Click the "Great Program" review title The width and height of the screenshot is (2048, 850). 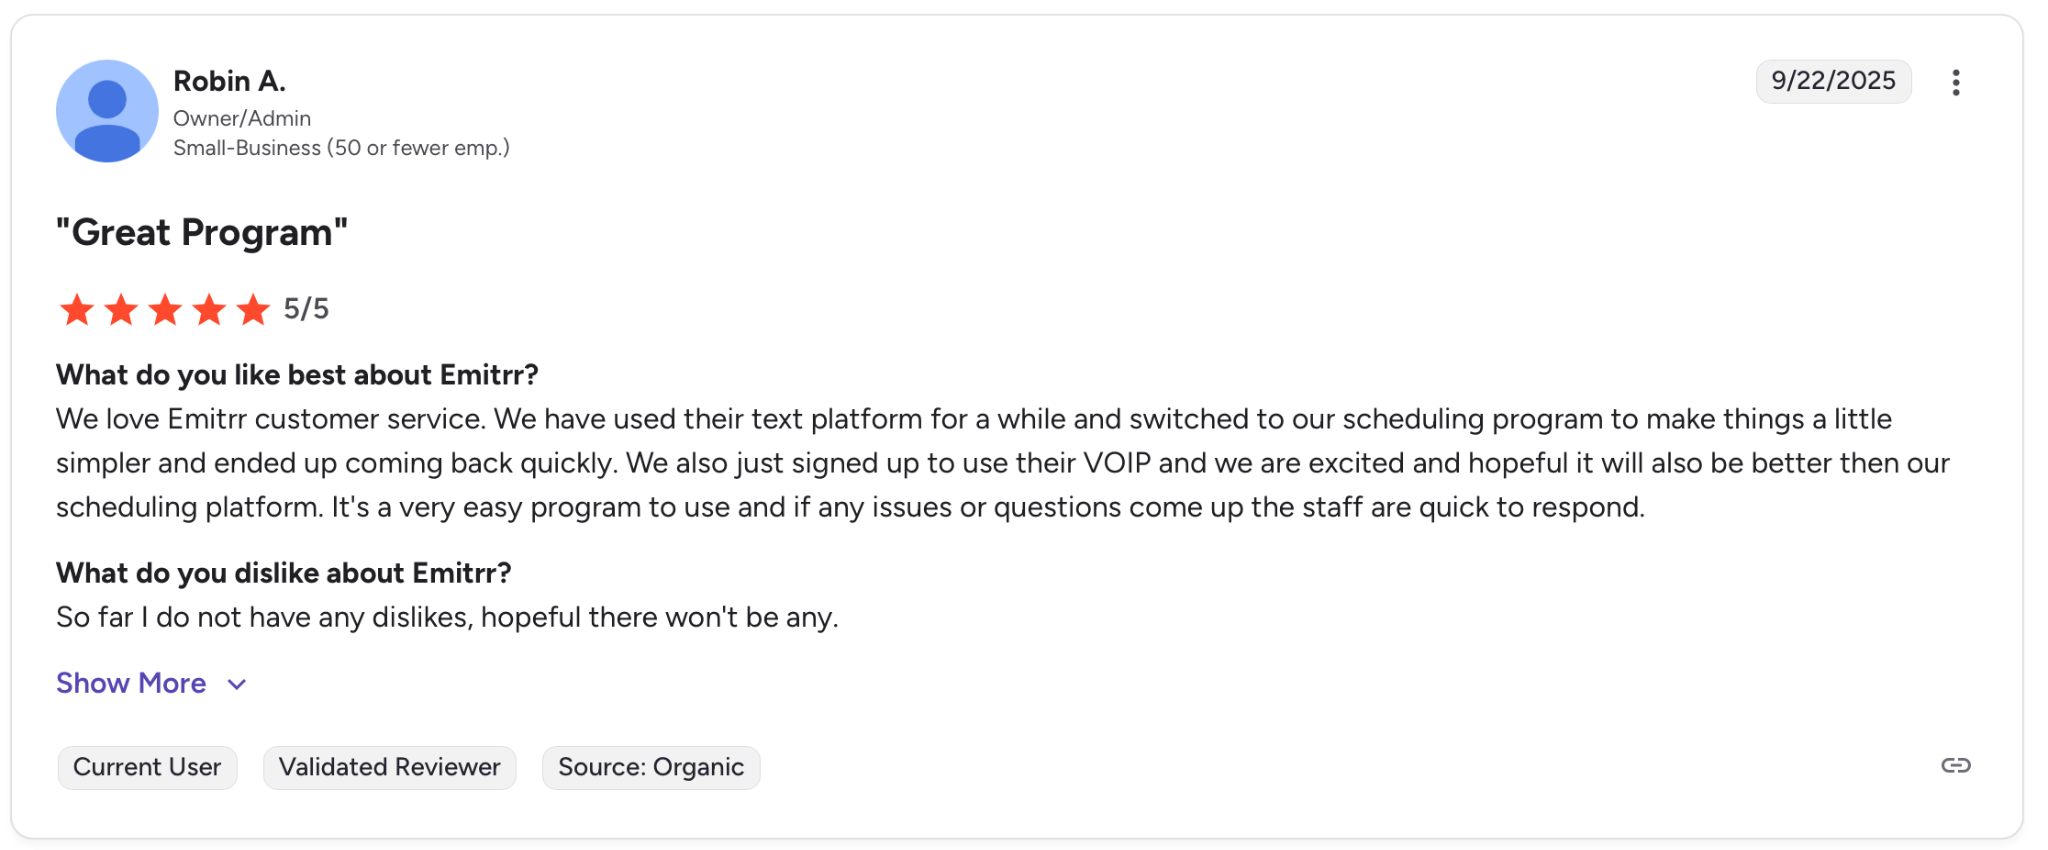point(202,232)
